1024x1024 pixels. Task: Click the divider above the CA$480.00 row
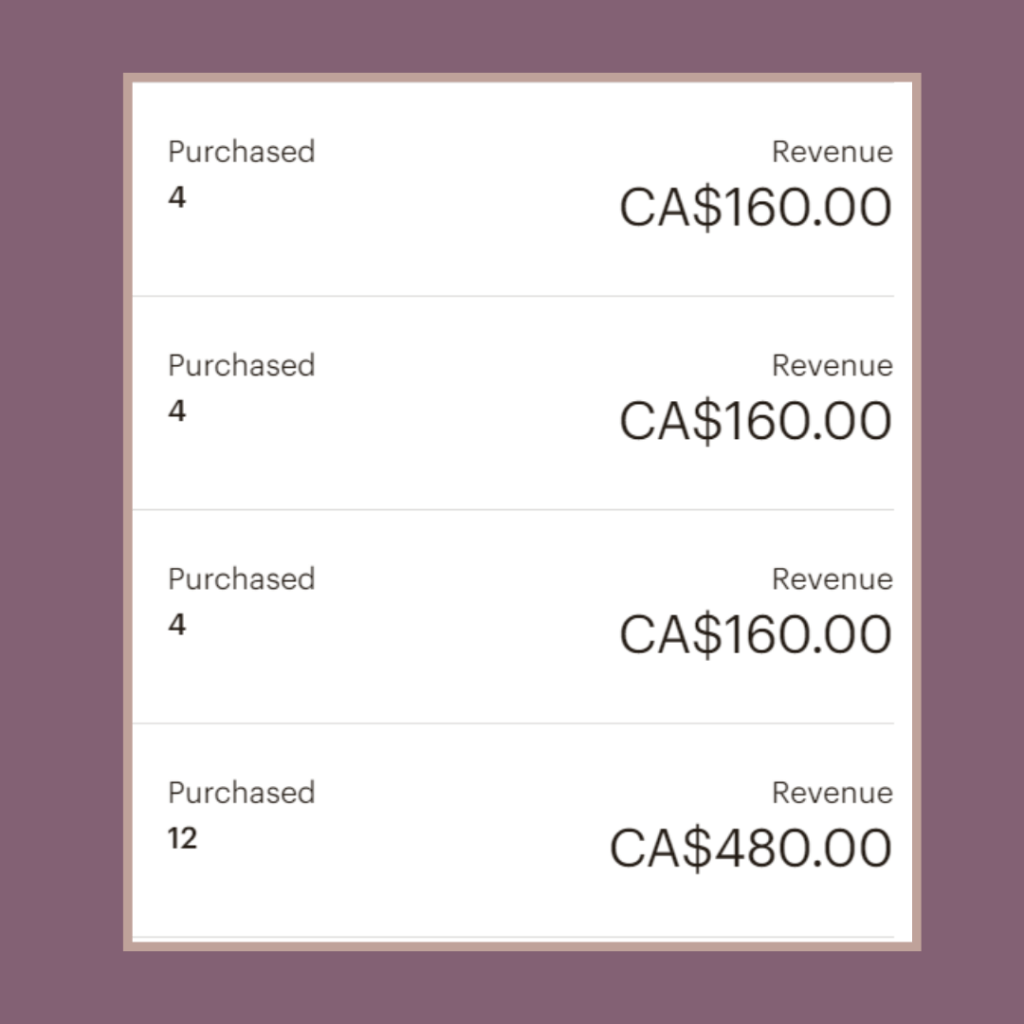click(x=513, y=723)
